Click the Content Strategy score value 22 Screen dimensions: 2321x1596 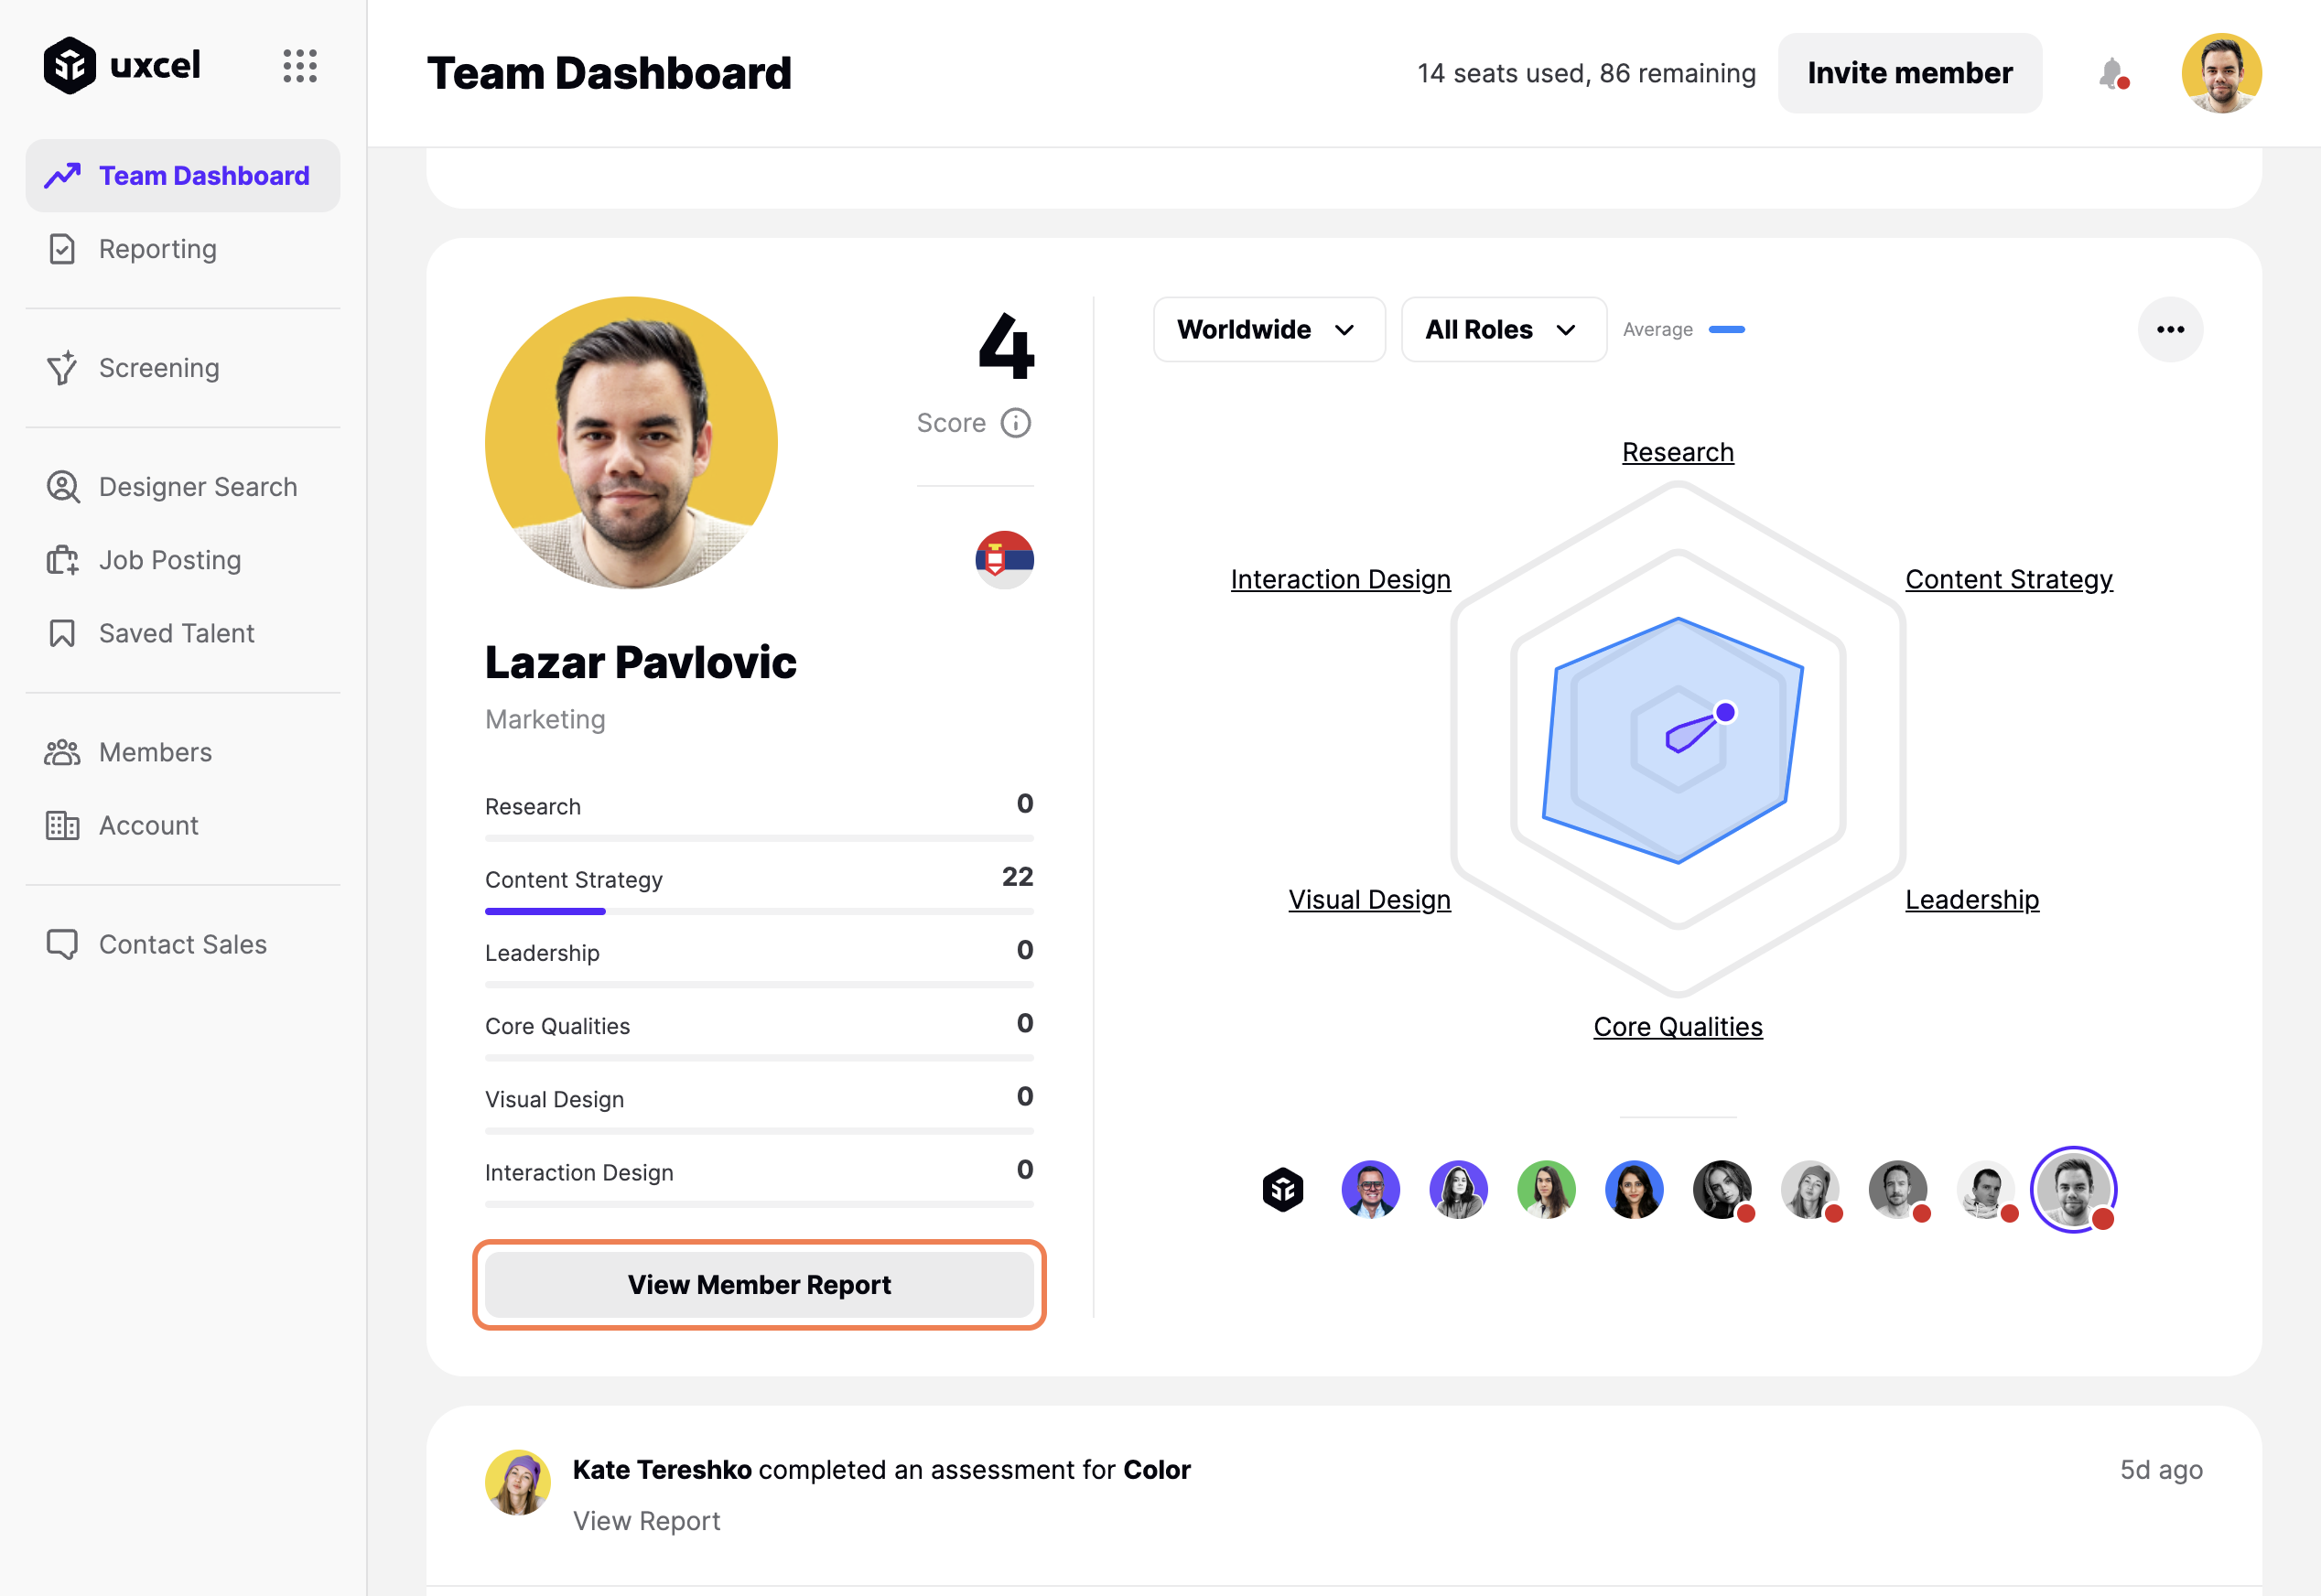point(1017,877)
